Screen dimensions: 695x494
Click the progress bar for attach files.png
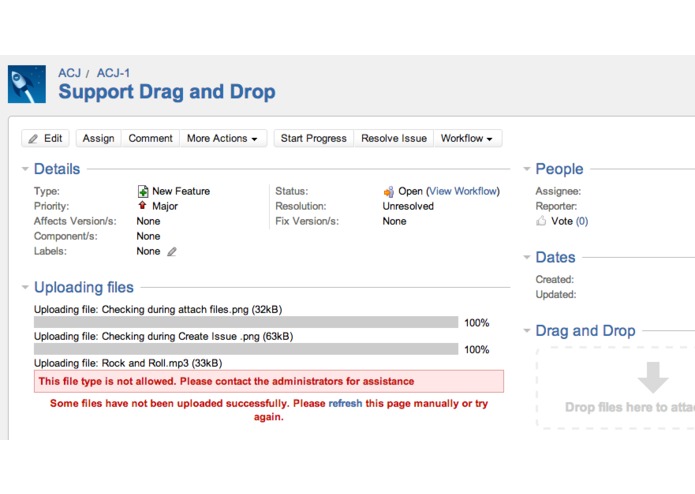click(246, 322)
